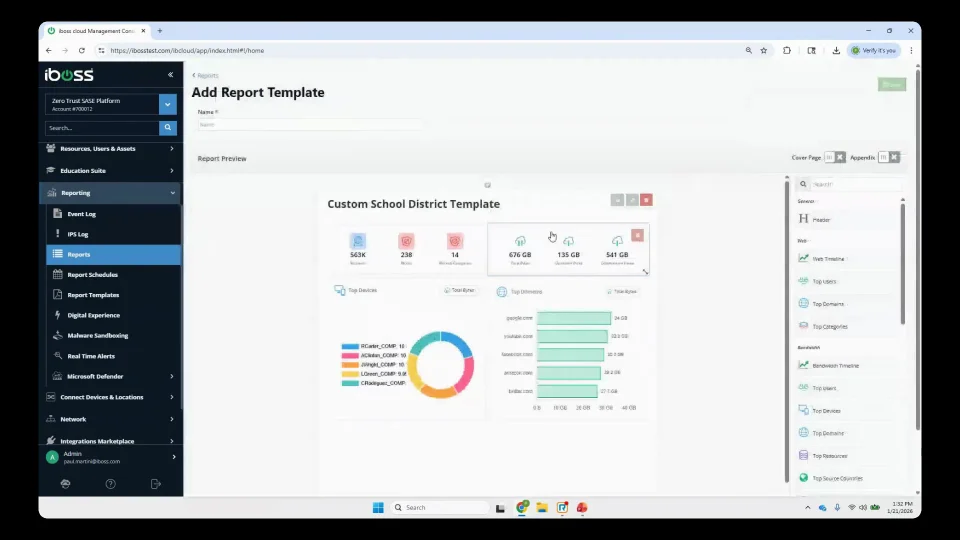
Task: Open File Explorer from taskbar
Action: coord(542,508)
